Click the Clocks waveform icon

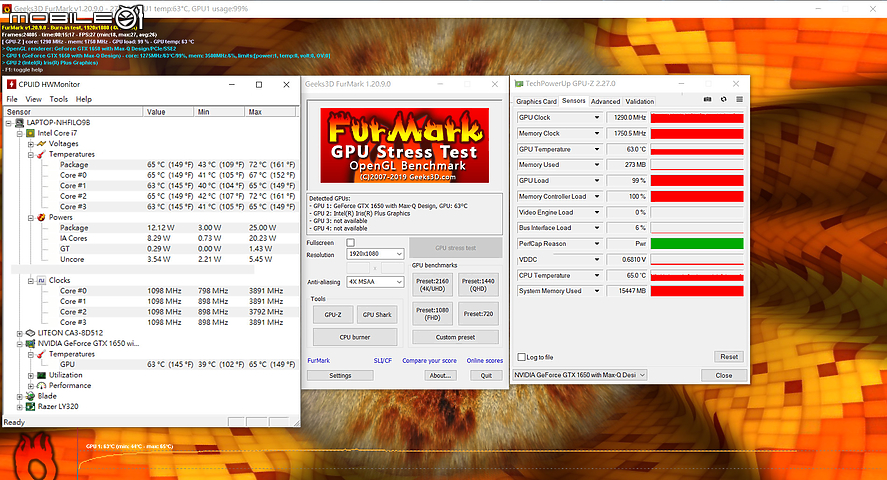41,280
